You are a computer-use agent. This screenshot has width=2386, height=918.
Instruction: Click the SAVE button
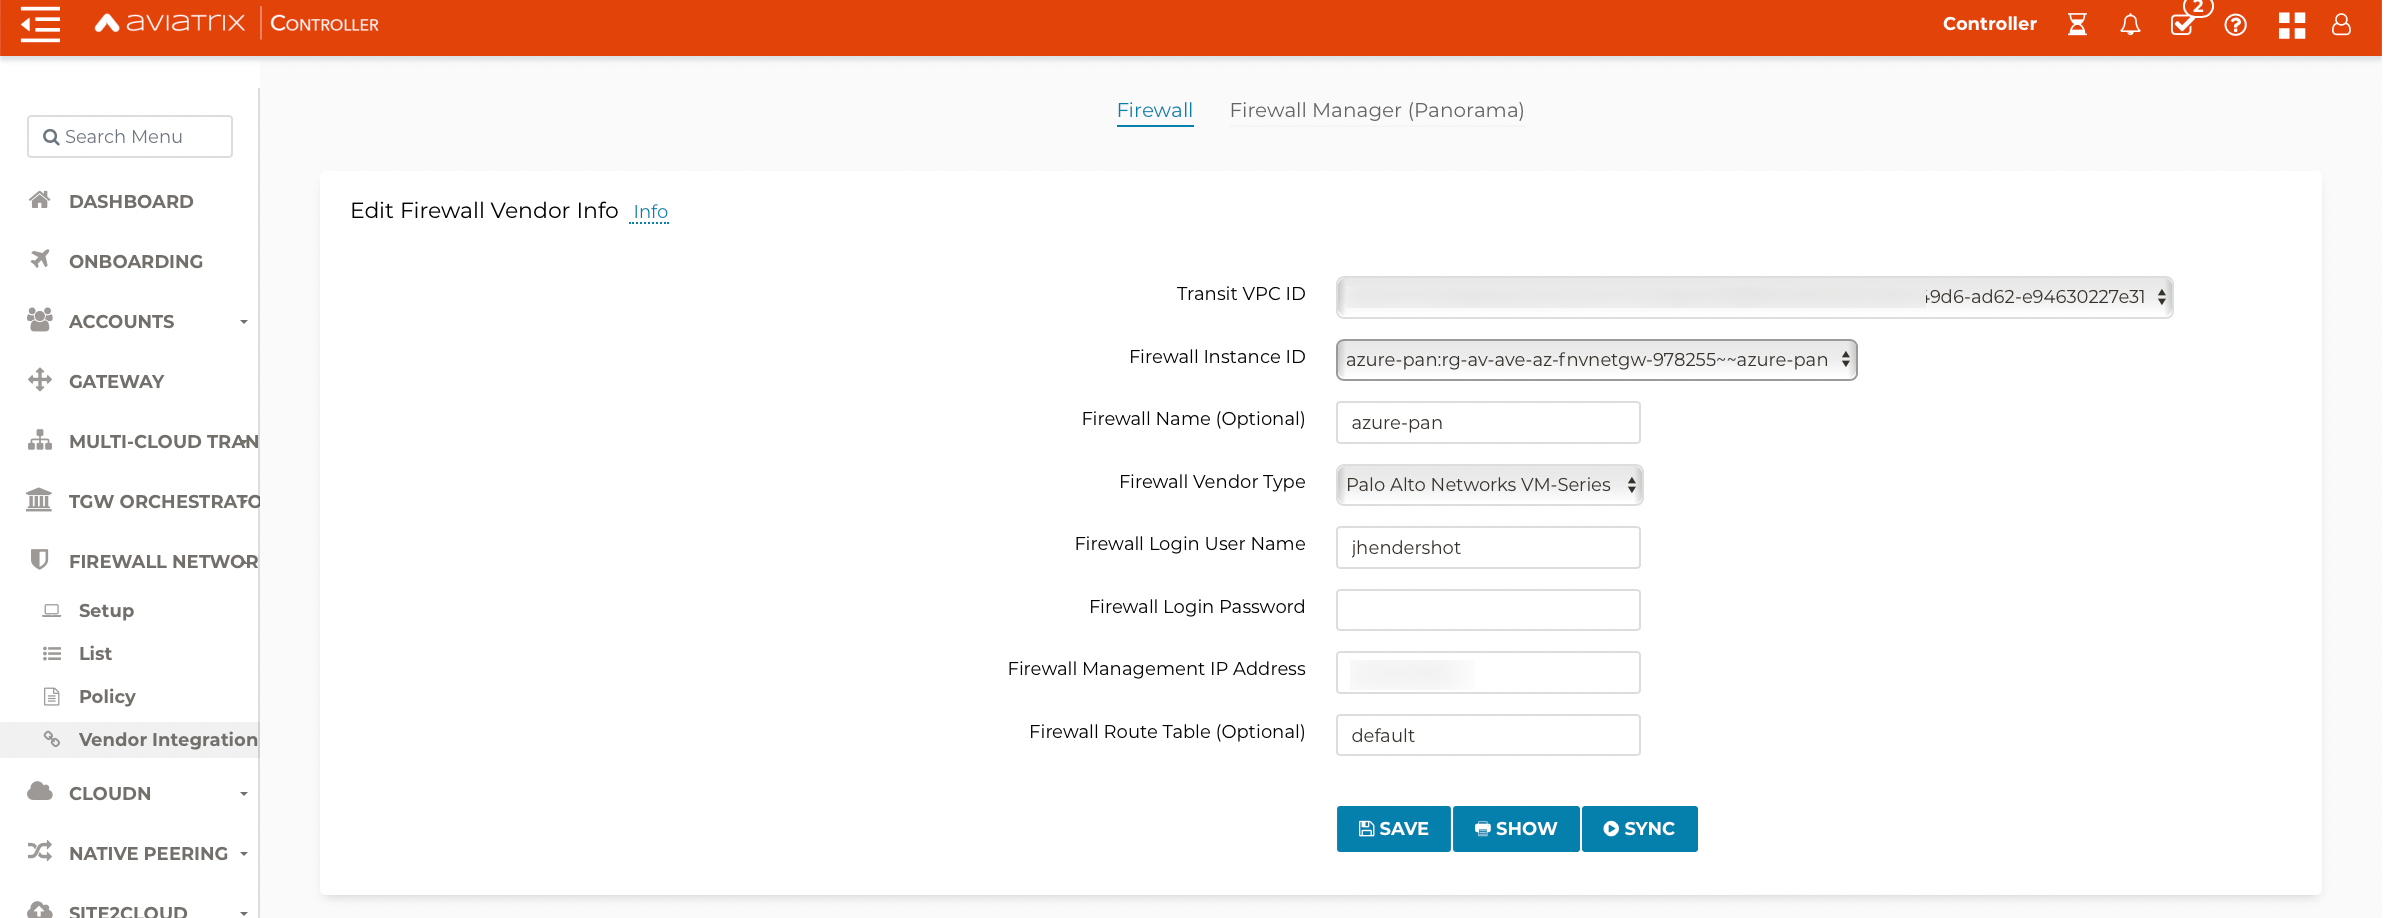click(x=1392, y=828)
